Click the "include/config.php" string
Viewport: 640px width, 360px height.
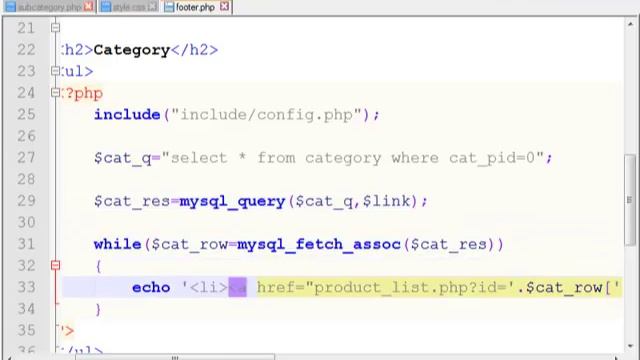coord(266,115)
